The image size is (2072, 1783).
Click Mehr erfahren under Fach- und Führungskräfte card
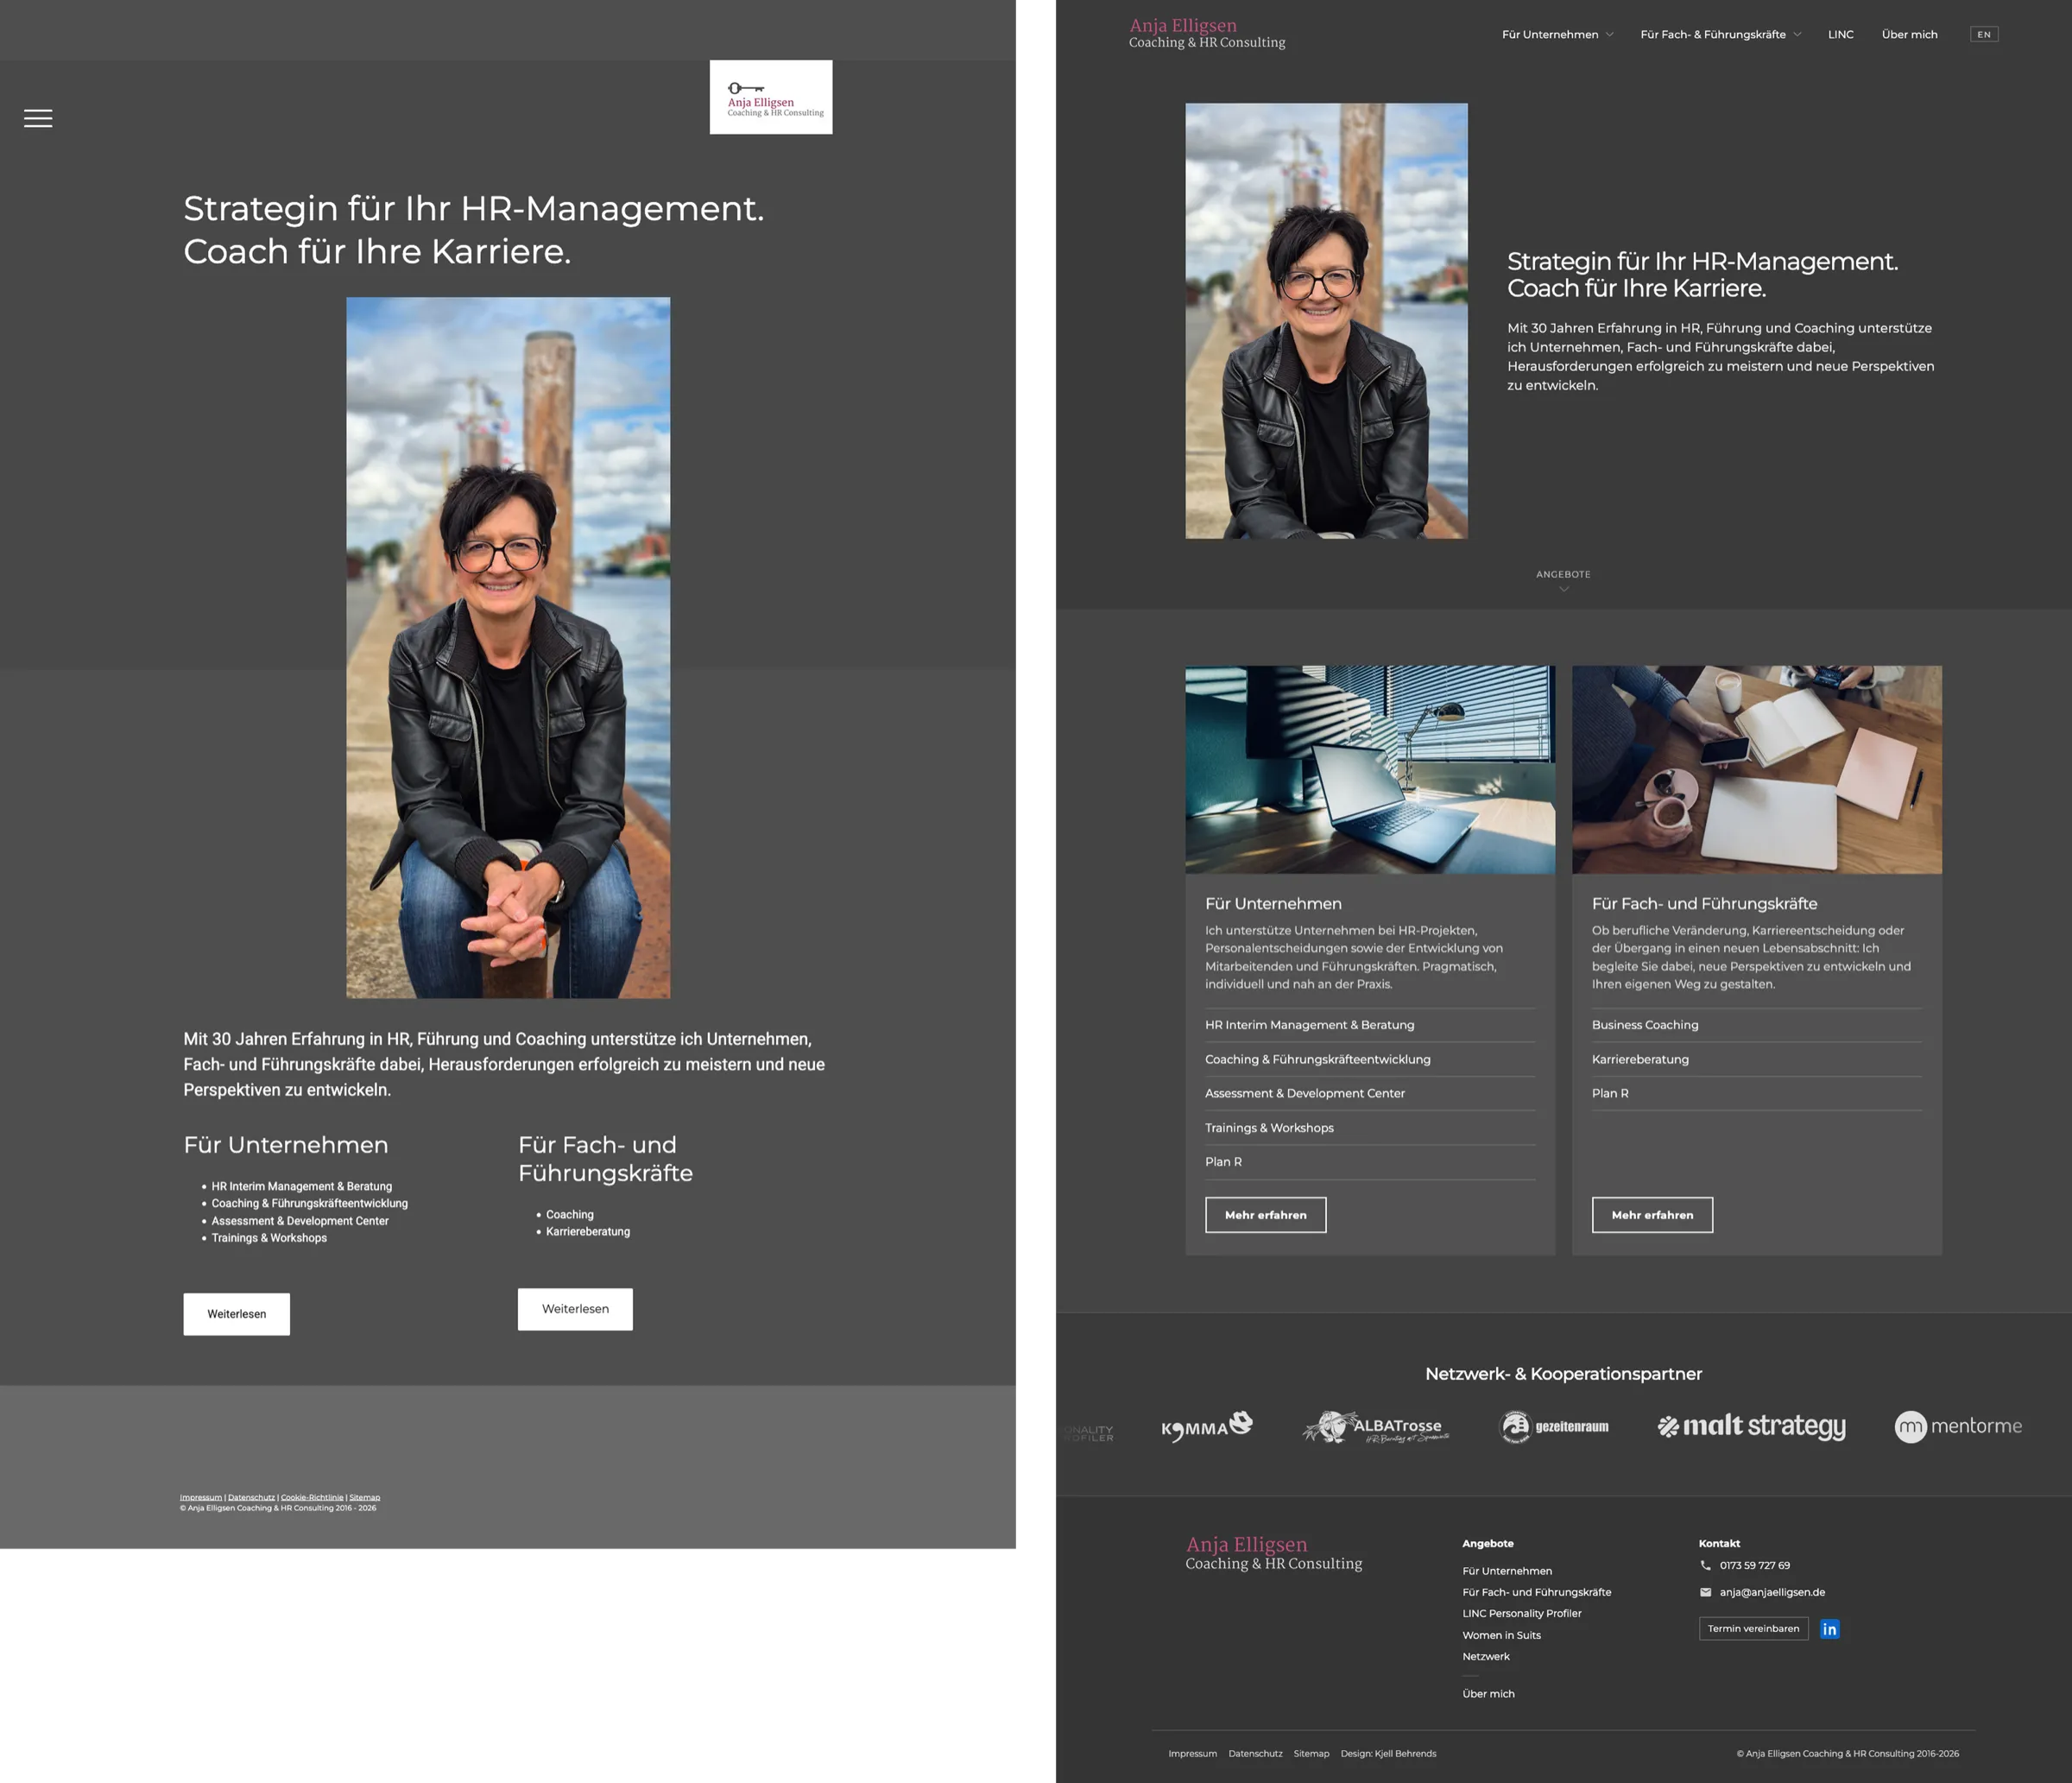click(x=1652, y=1215)
